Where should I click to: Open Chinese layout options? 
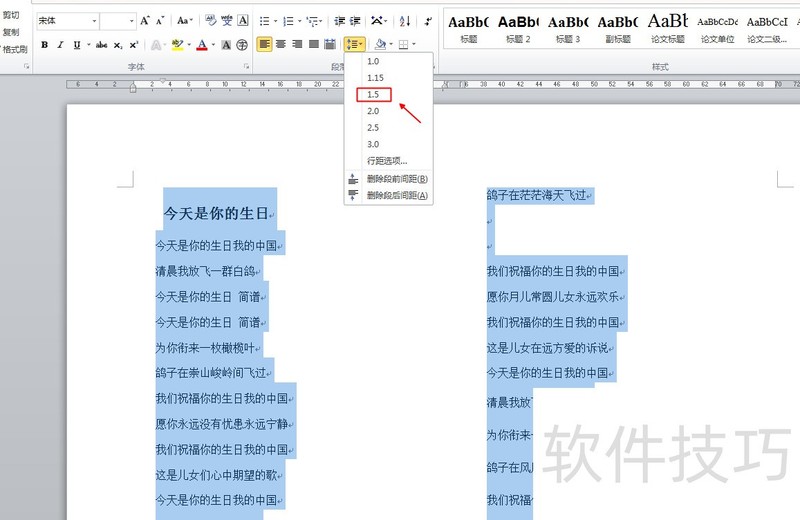378,21
